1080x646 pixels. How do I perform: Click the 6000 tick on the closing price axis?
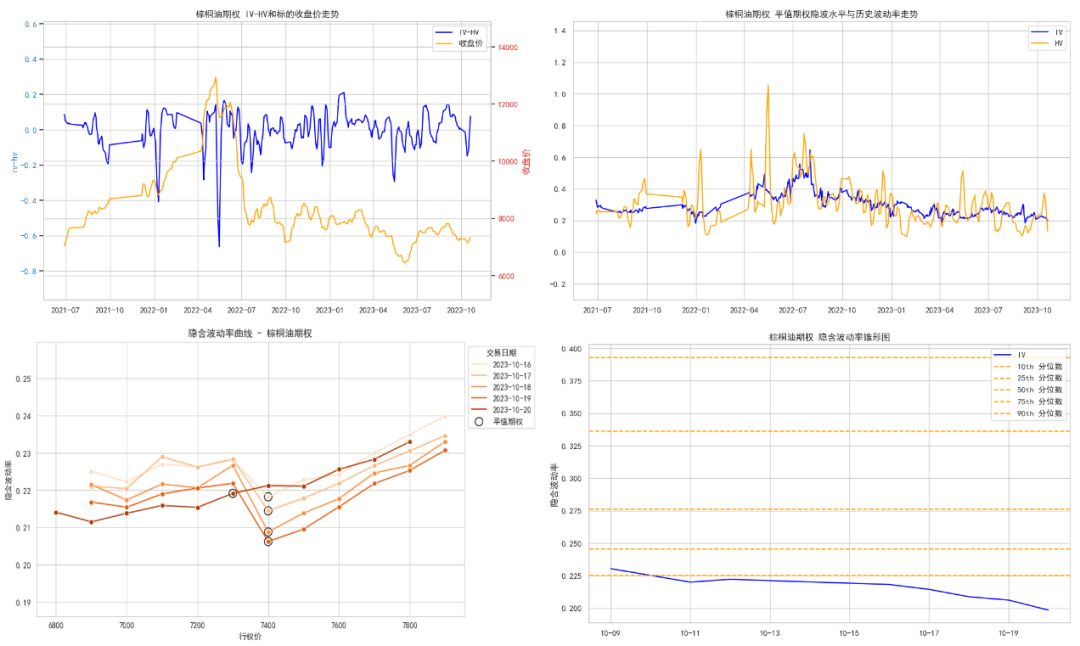point(506,276)
